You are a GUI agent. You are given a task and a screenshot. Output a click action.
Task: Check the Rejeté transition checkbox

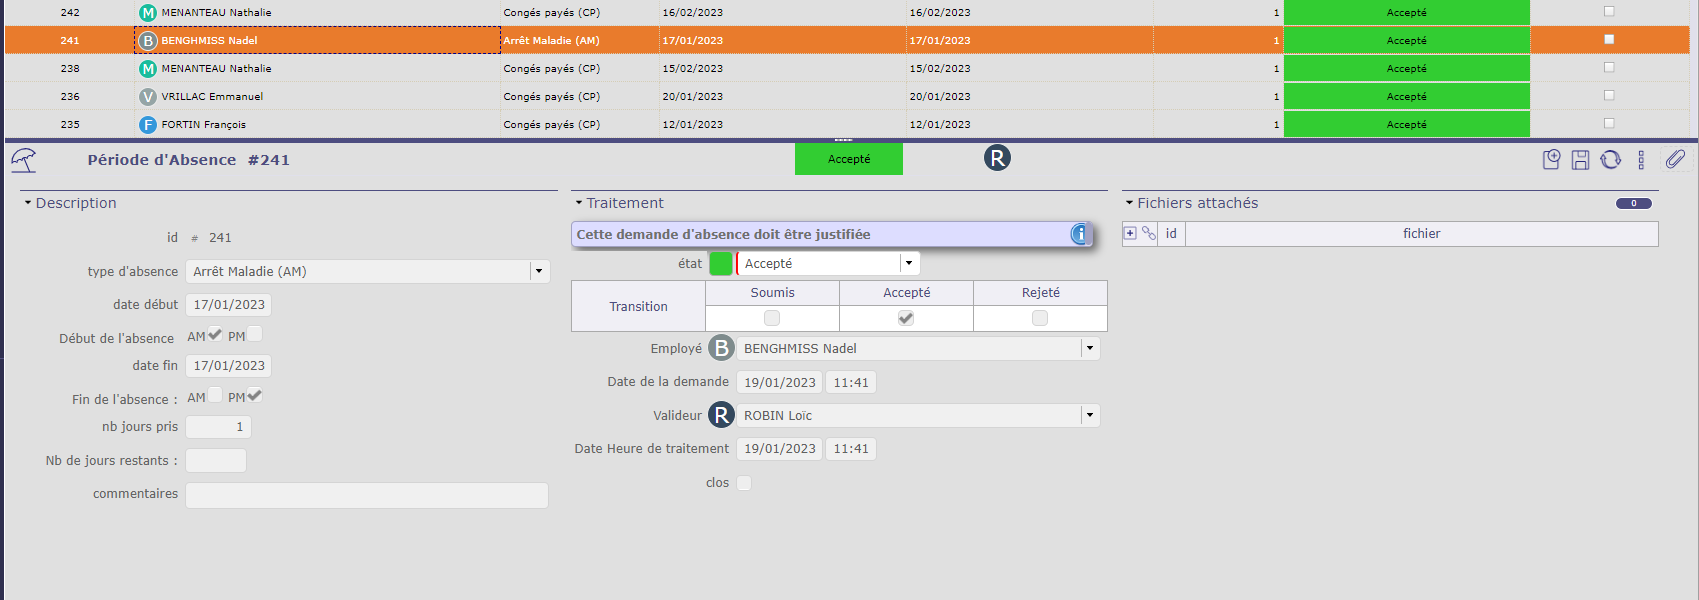(x=1040, y=318)
